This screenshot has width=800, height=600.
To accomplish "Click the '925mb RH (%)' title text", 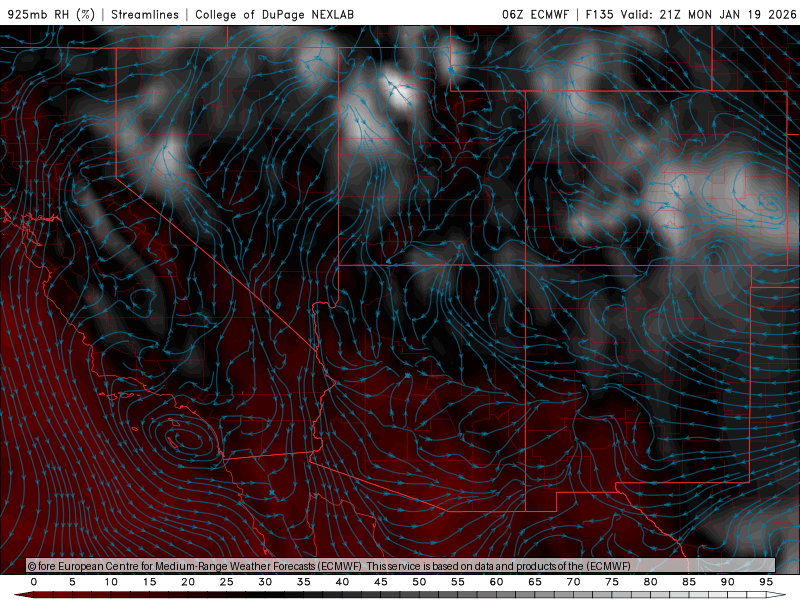I will click(52, 14).
